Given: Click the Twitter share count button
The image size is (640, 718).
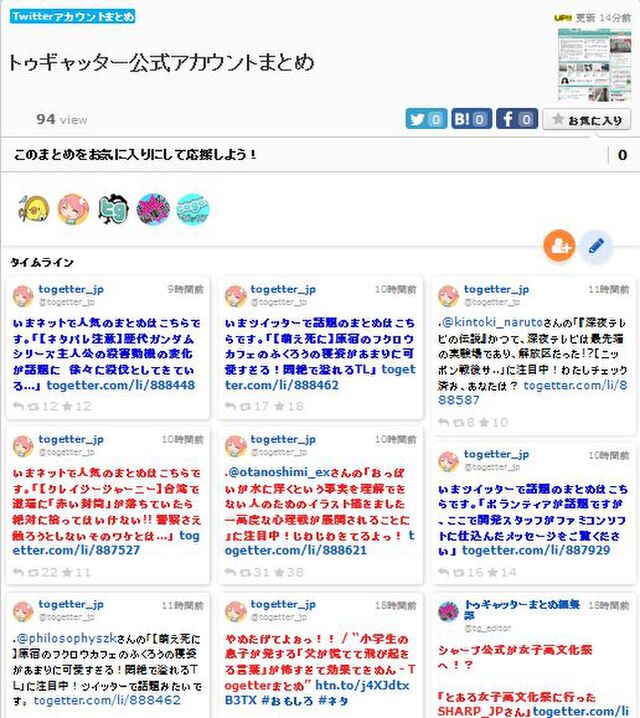Looking at the screenshot, I should click(426, 119).
